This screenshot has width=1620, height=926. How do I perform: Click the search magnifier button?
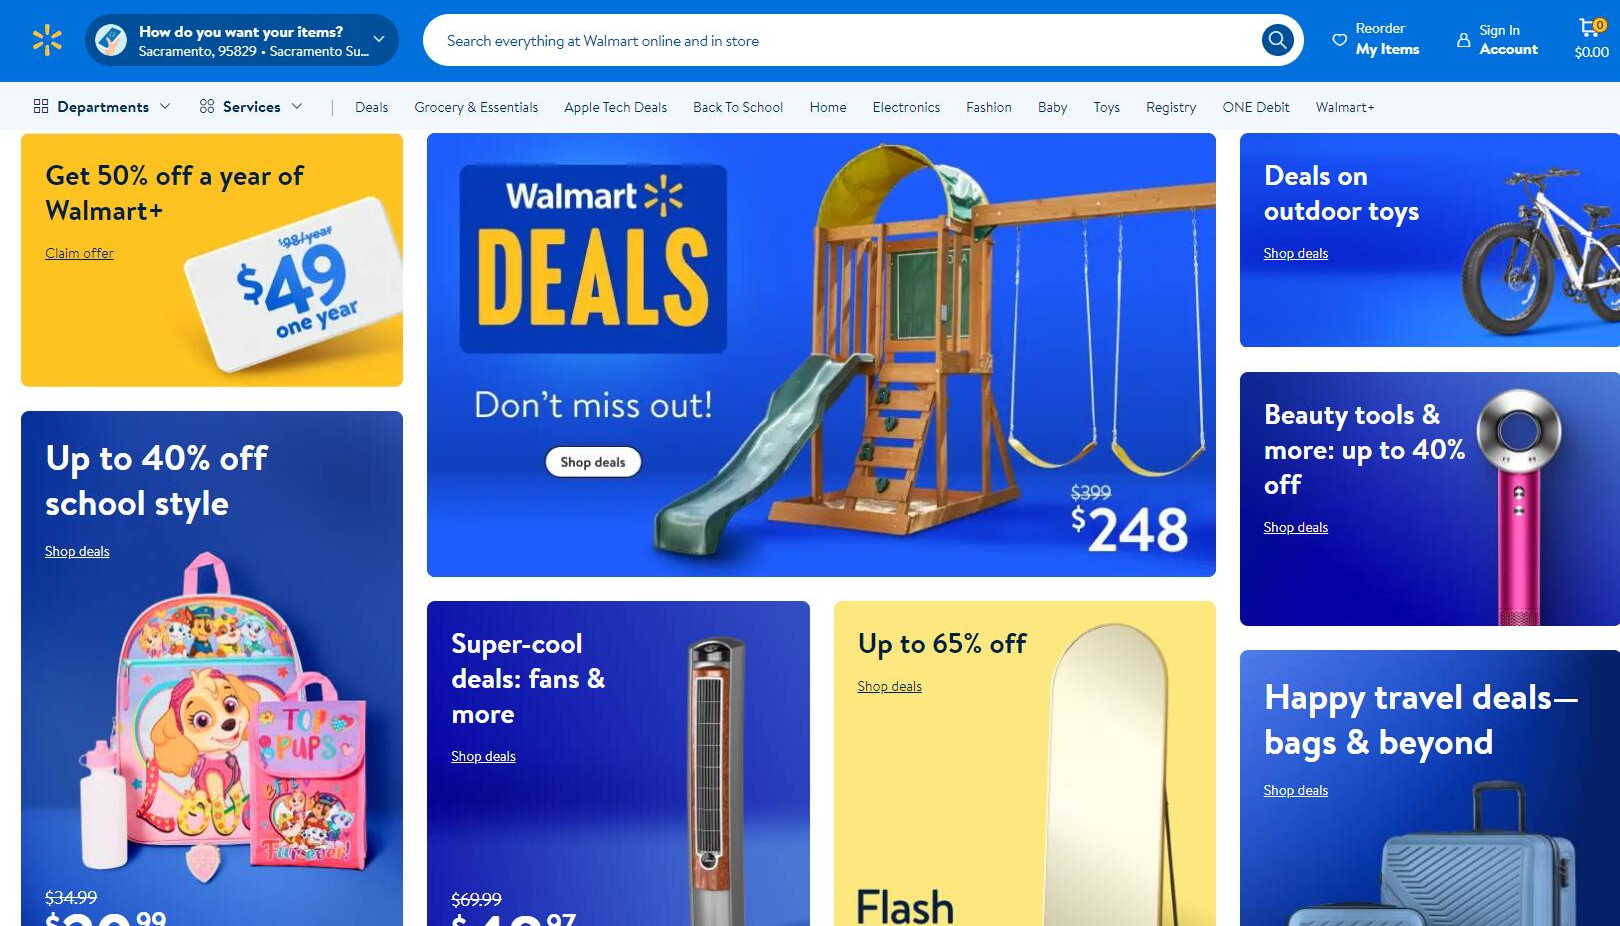[1277, 40]
